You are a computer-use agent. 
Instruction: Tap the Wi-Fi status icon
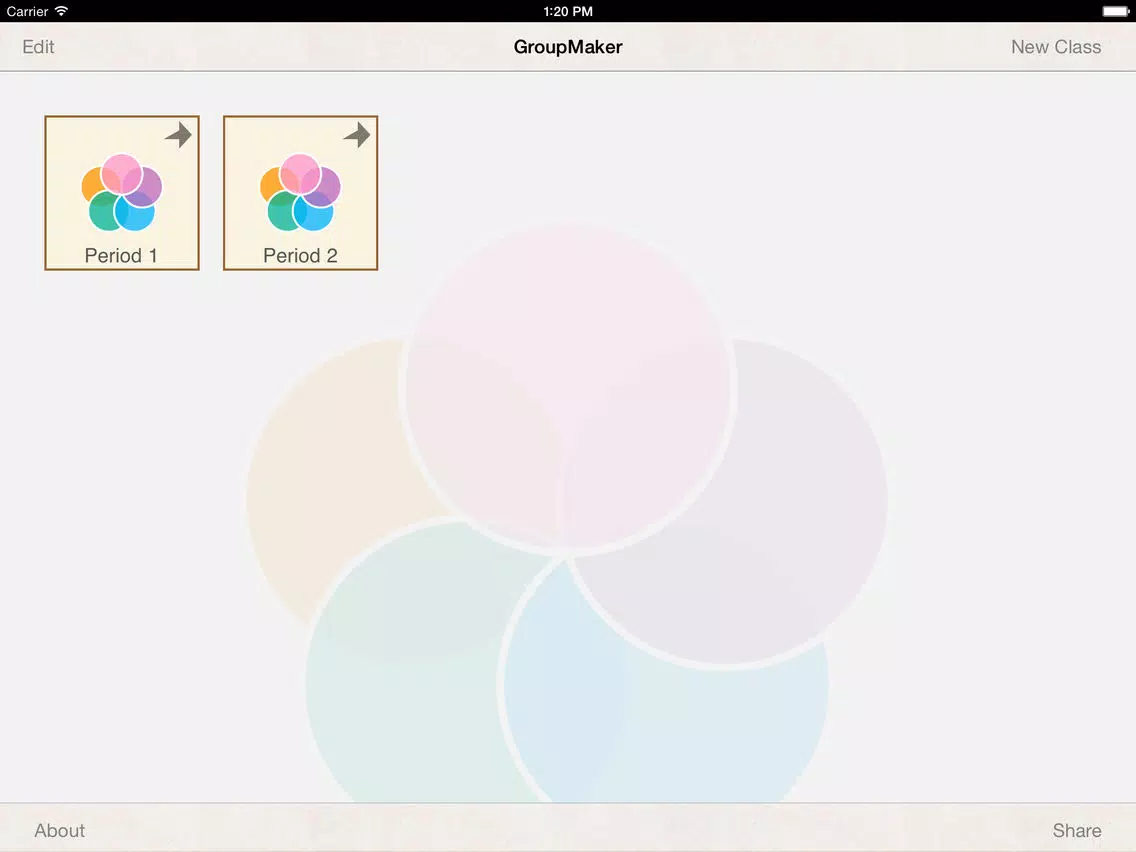click(62, 11)
